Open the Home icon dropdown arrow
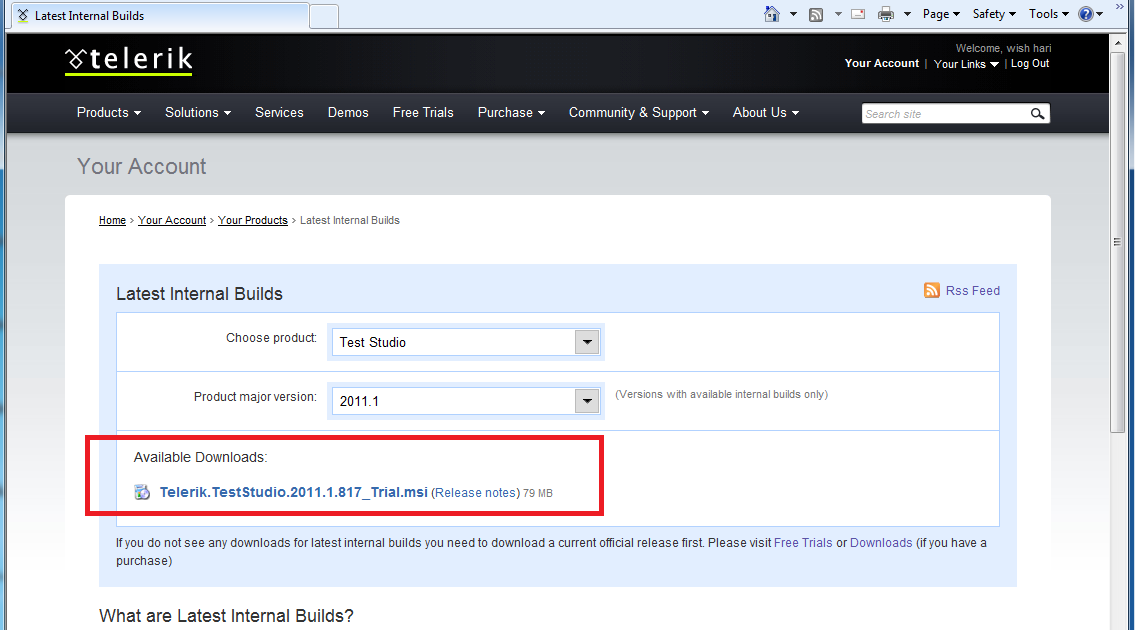 pyautogui.click(x=793, y=14)
